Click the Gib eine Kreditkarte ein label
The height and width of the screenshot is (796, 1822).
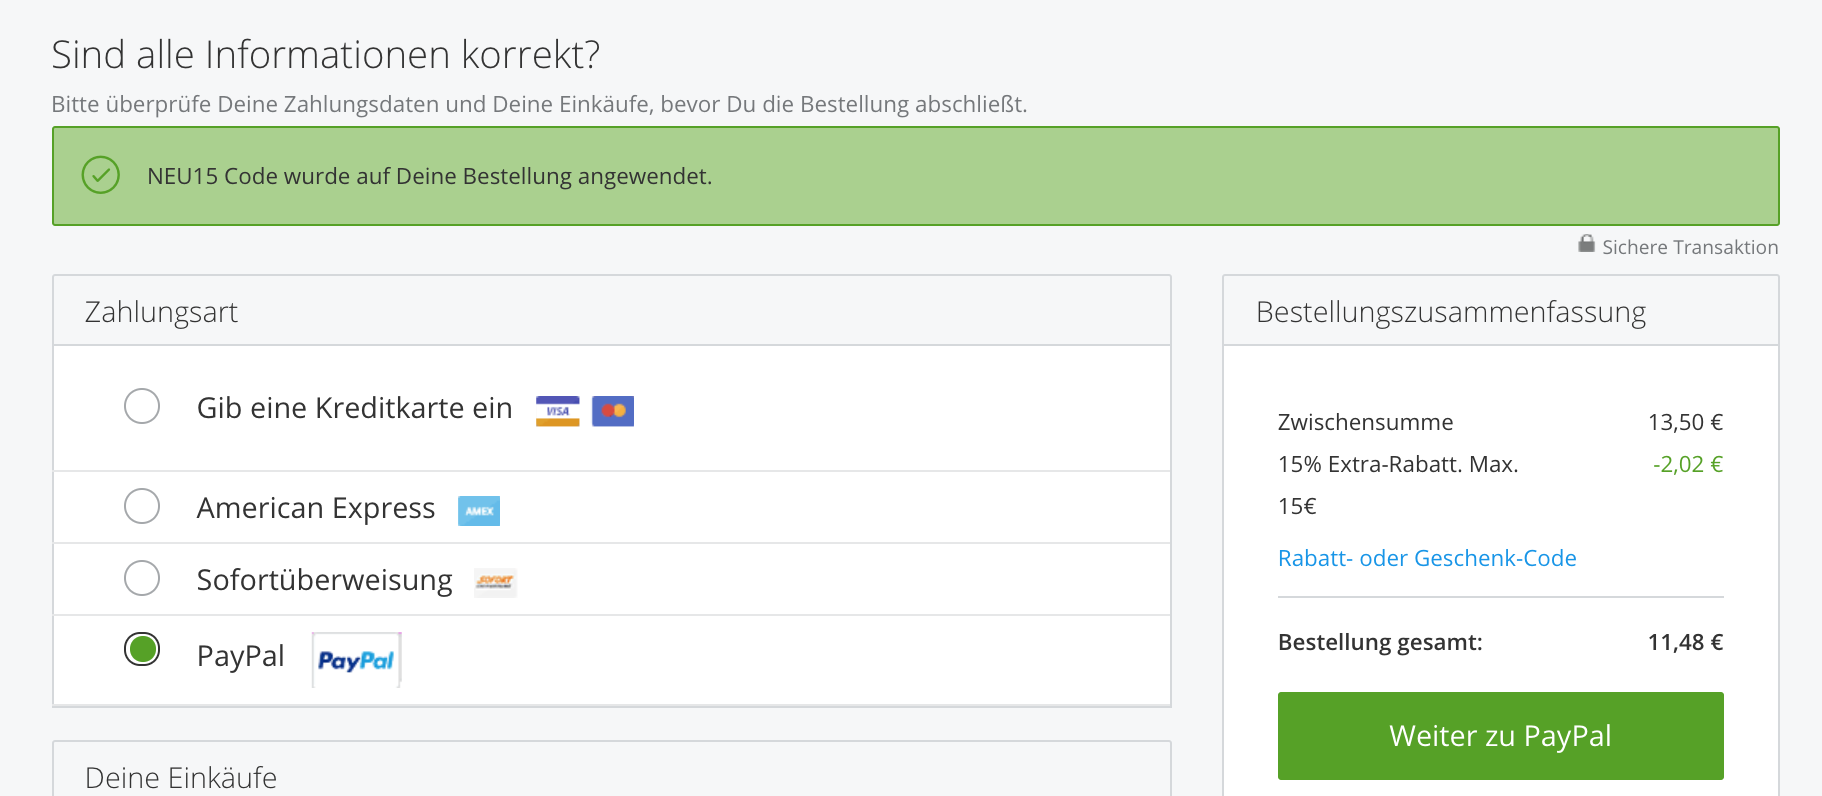(354, 408)
